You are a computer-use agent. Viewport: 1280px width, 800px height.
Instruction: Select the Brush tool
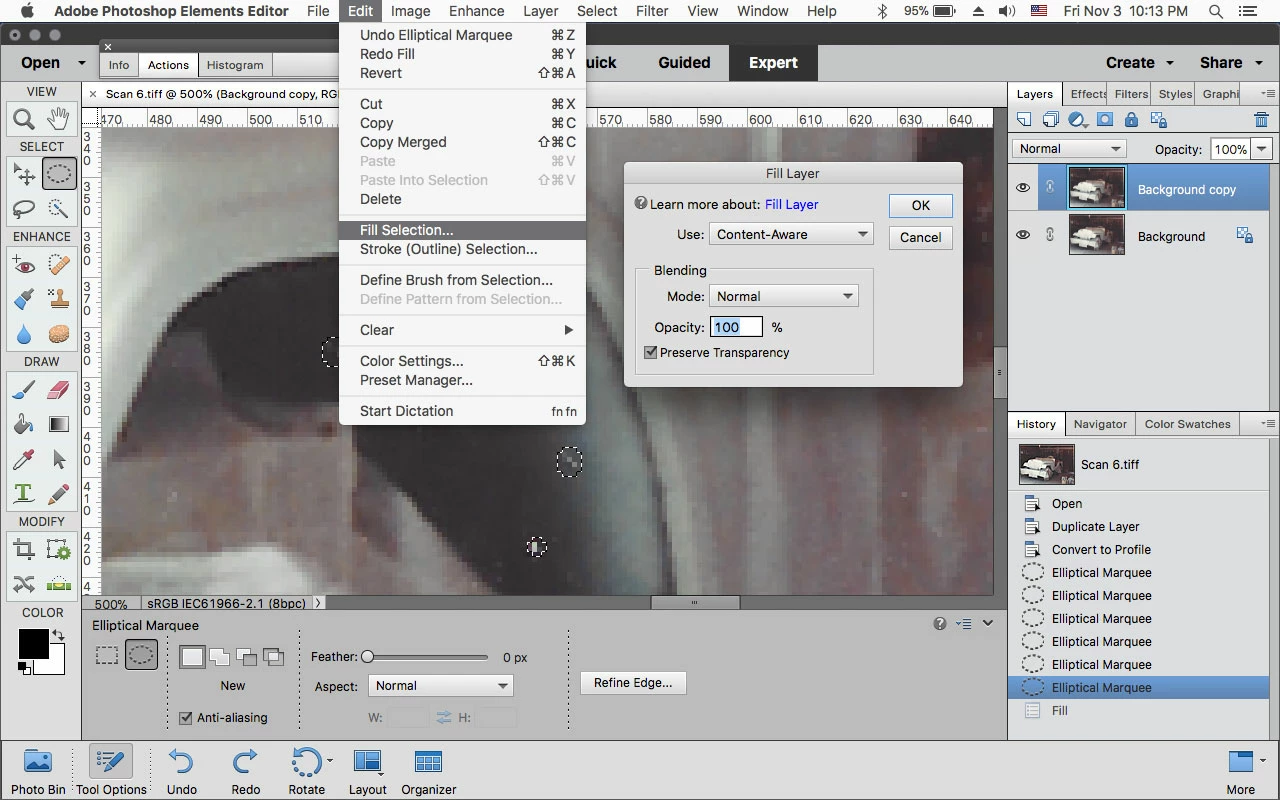pyautogui.click(x=24, y=390)
